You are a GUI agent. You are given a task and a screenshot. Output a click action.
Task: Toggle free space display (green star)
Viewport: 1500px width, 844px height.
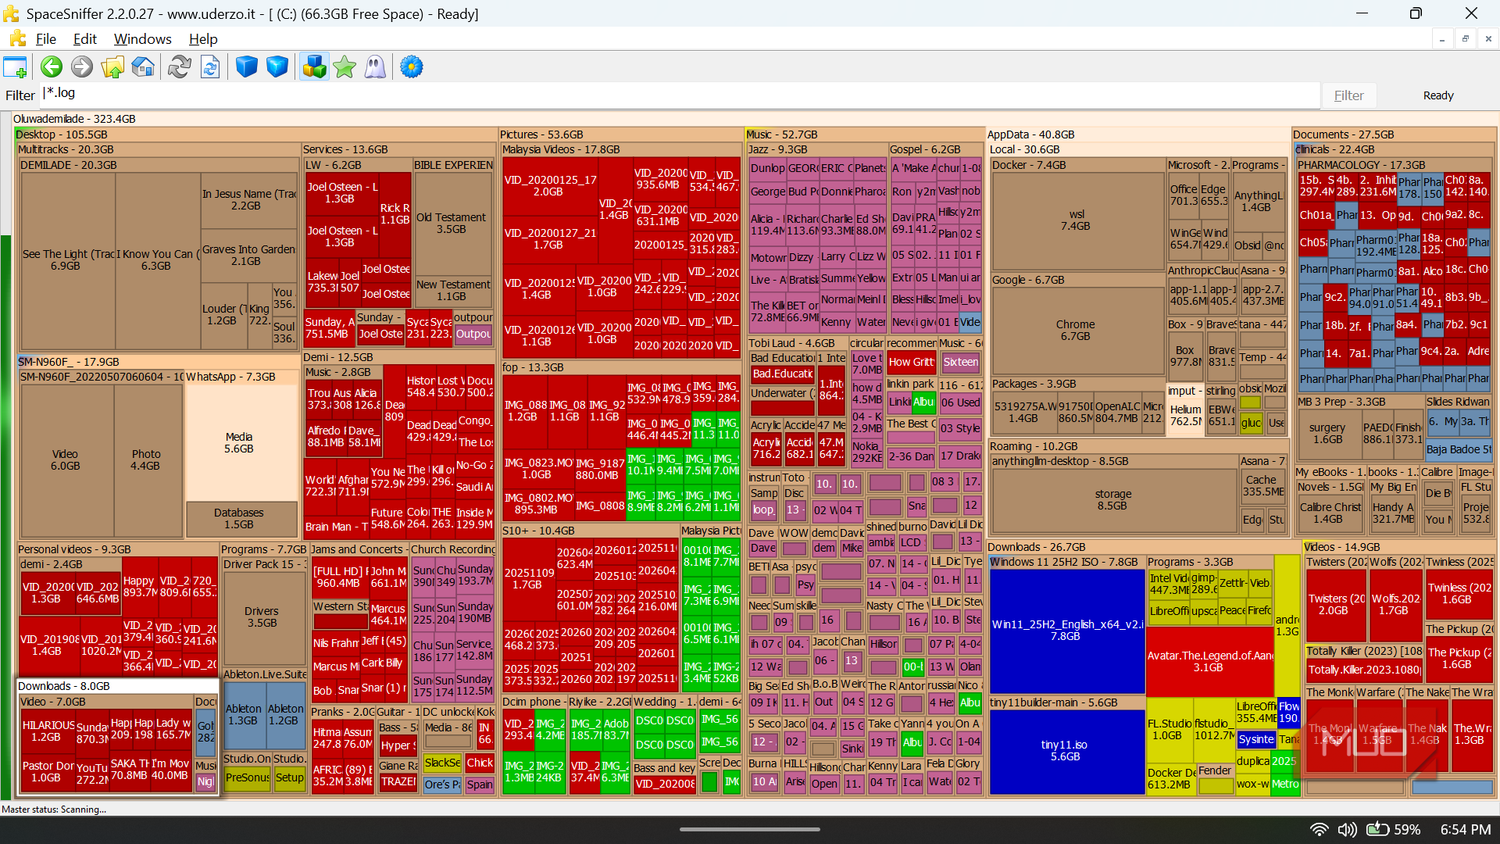(345, 67)
